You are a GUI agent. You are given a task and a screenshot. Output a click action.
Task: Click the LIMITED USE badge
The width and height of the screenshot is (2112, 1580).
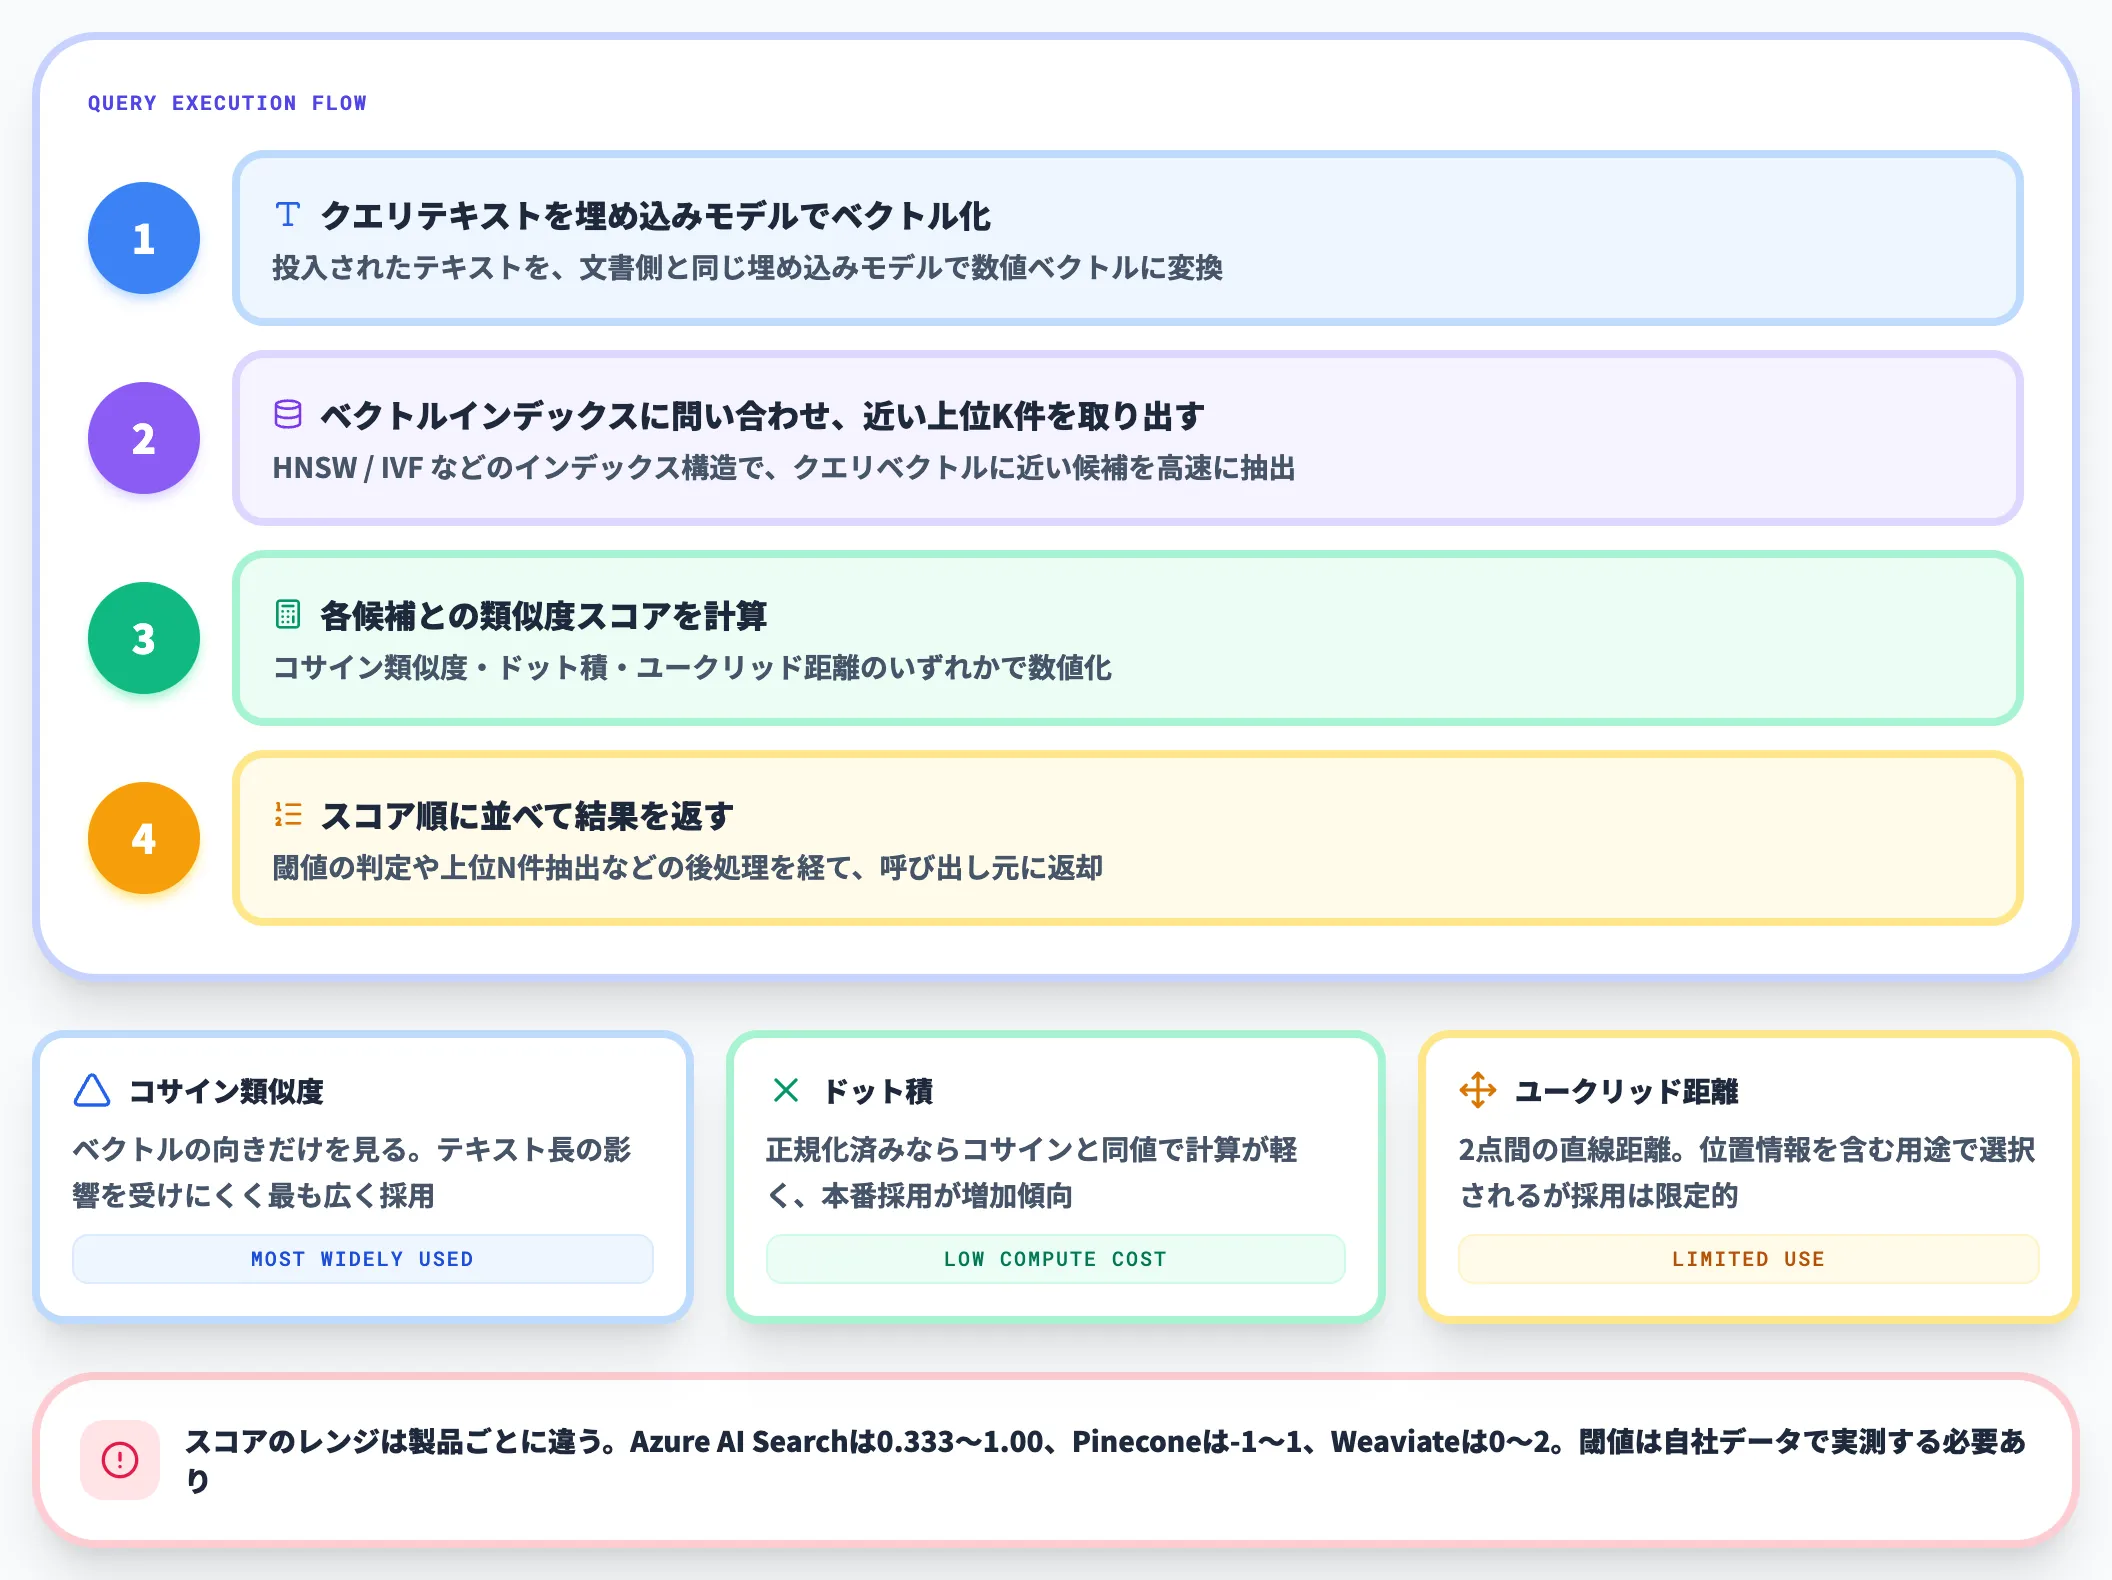tap(1749, 1259)
